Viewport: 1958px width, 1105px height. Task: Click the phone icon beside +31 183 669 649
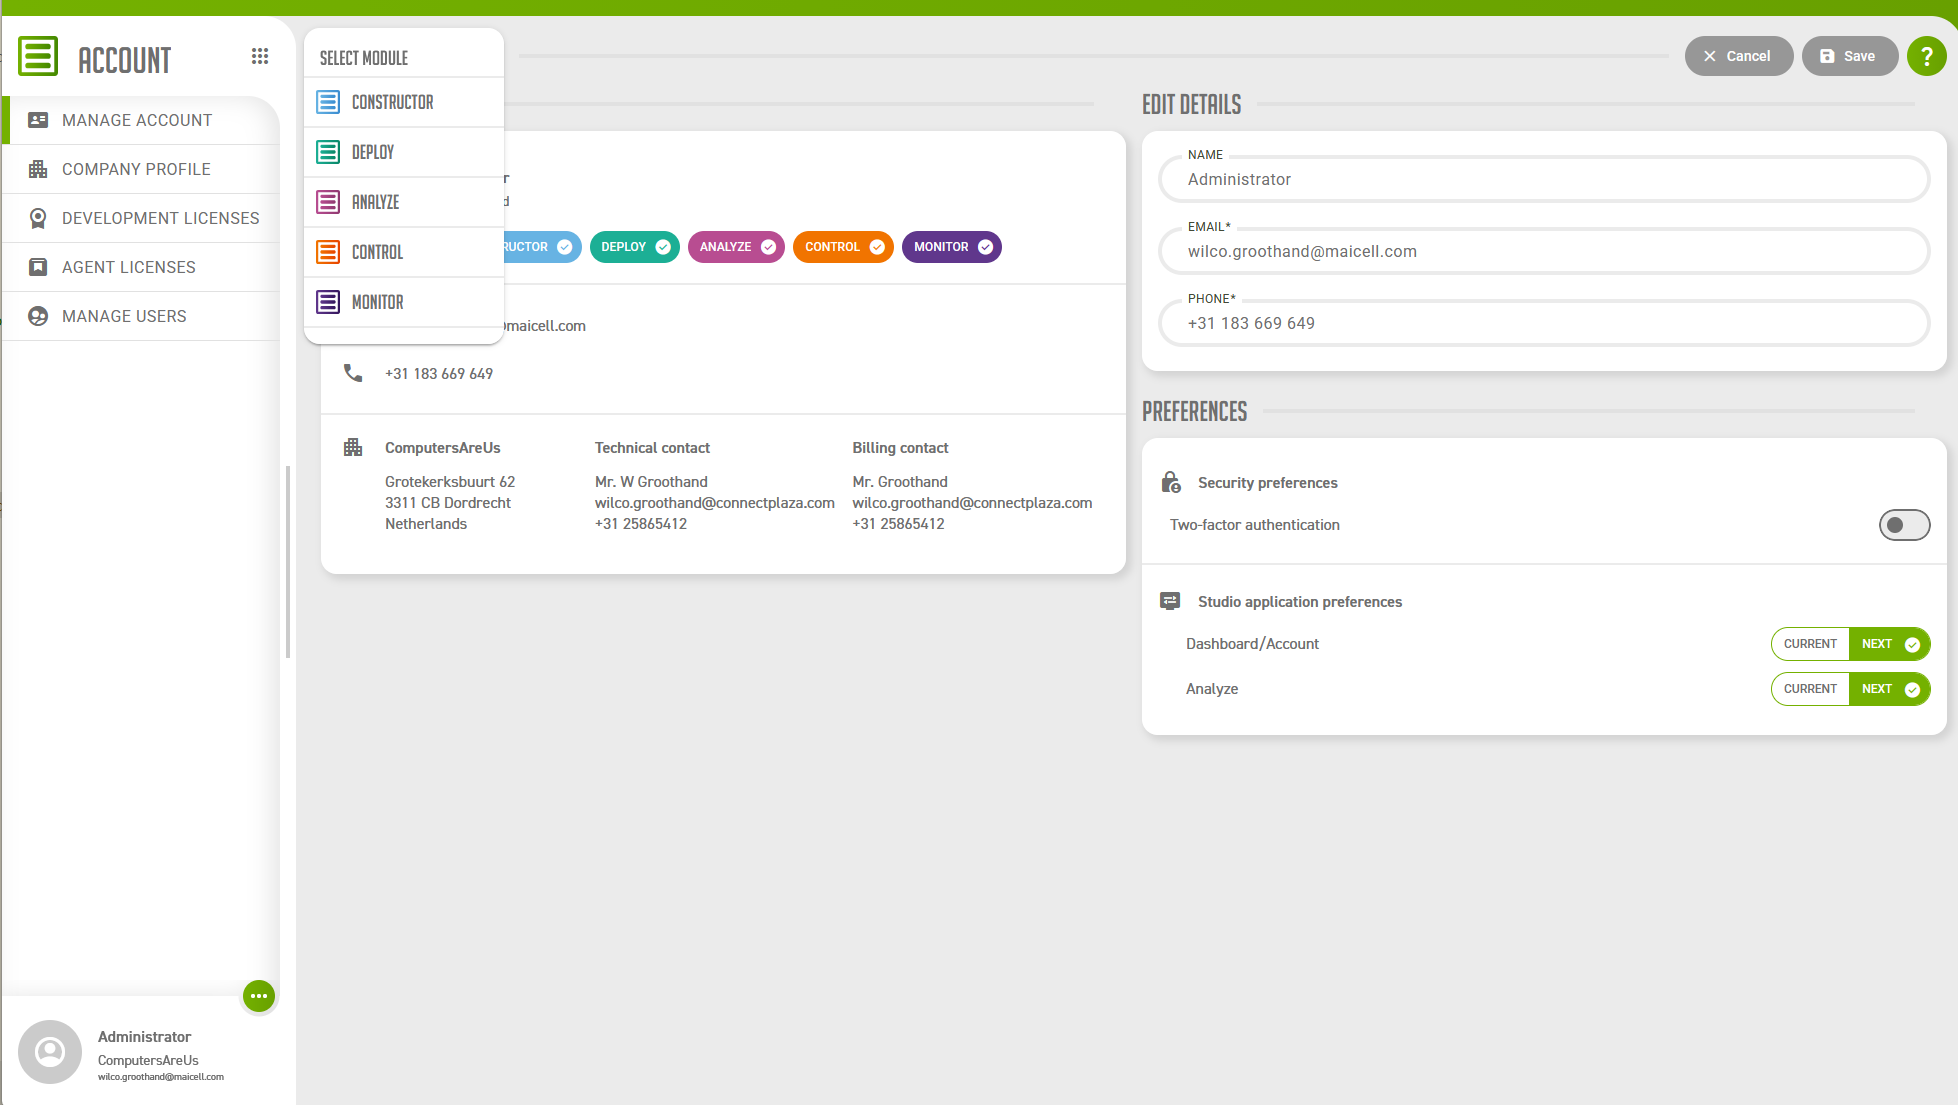[353, 373]
